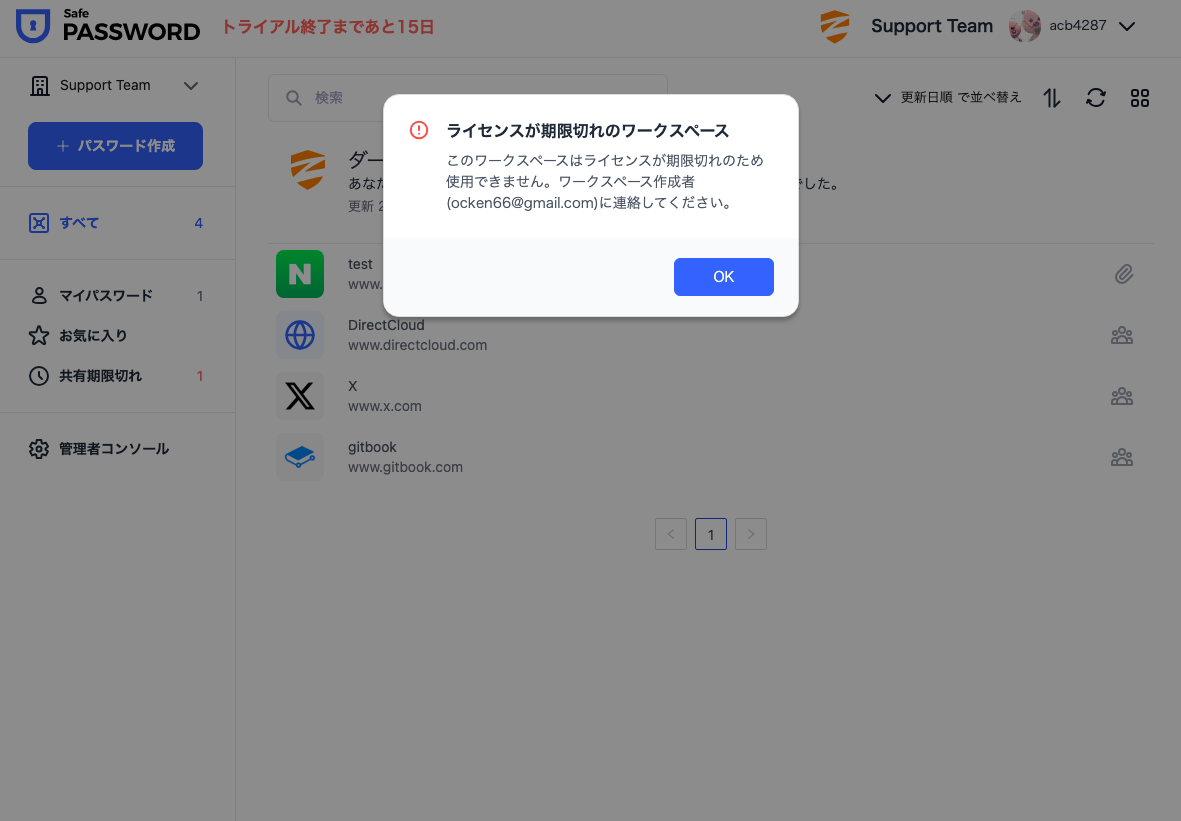Open 共有期限切れ expired shares list
Screen dimensions: 1181x821
[x=100, y=376]
